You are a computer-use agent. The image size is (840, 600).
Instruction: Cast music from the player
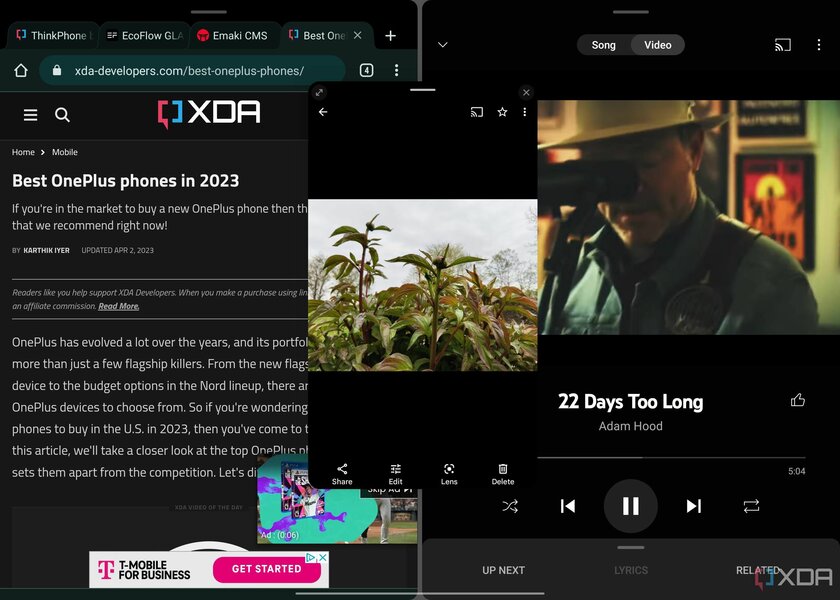pyautogui.click(x=783, y=45)
